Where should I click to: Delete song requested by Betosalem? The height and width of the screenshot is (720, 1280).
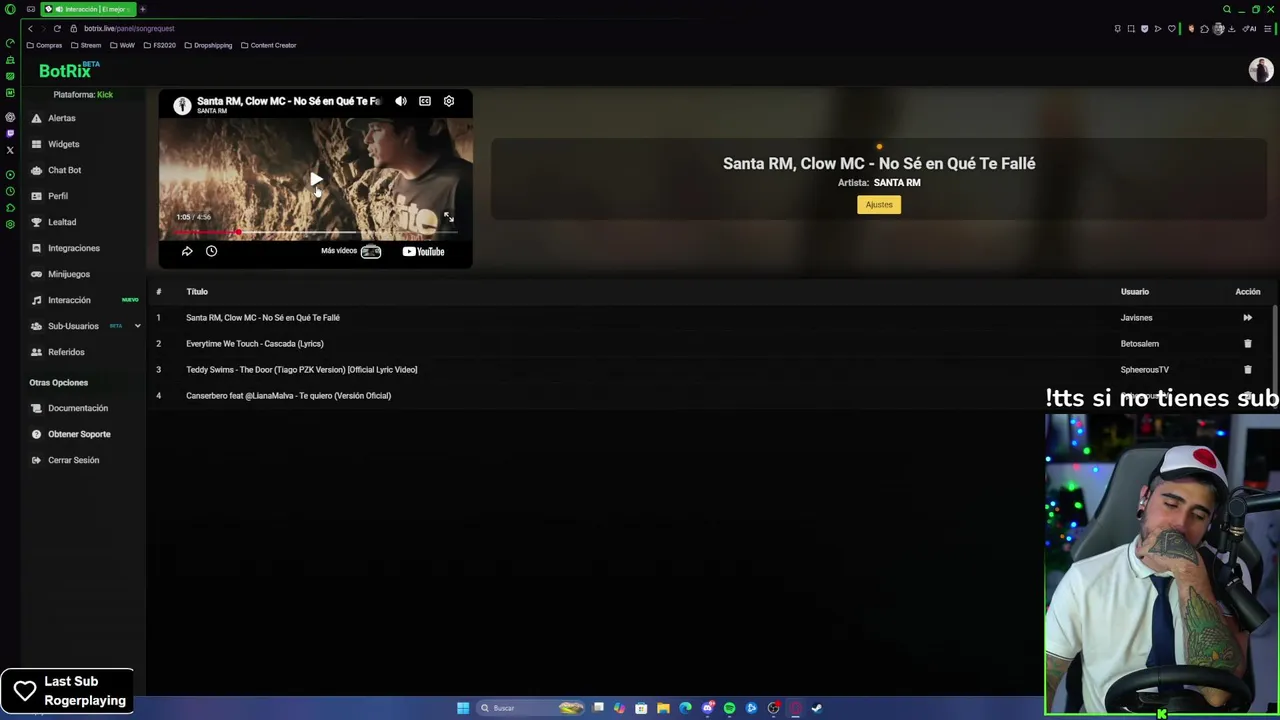[x=1247, y=344]
